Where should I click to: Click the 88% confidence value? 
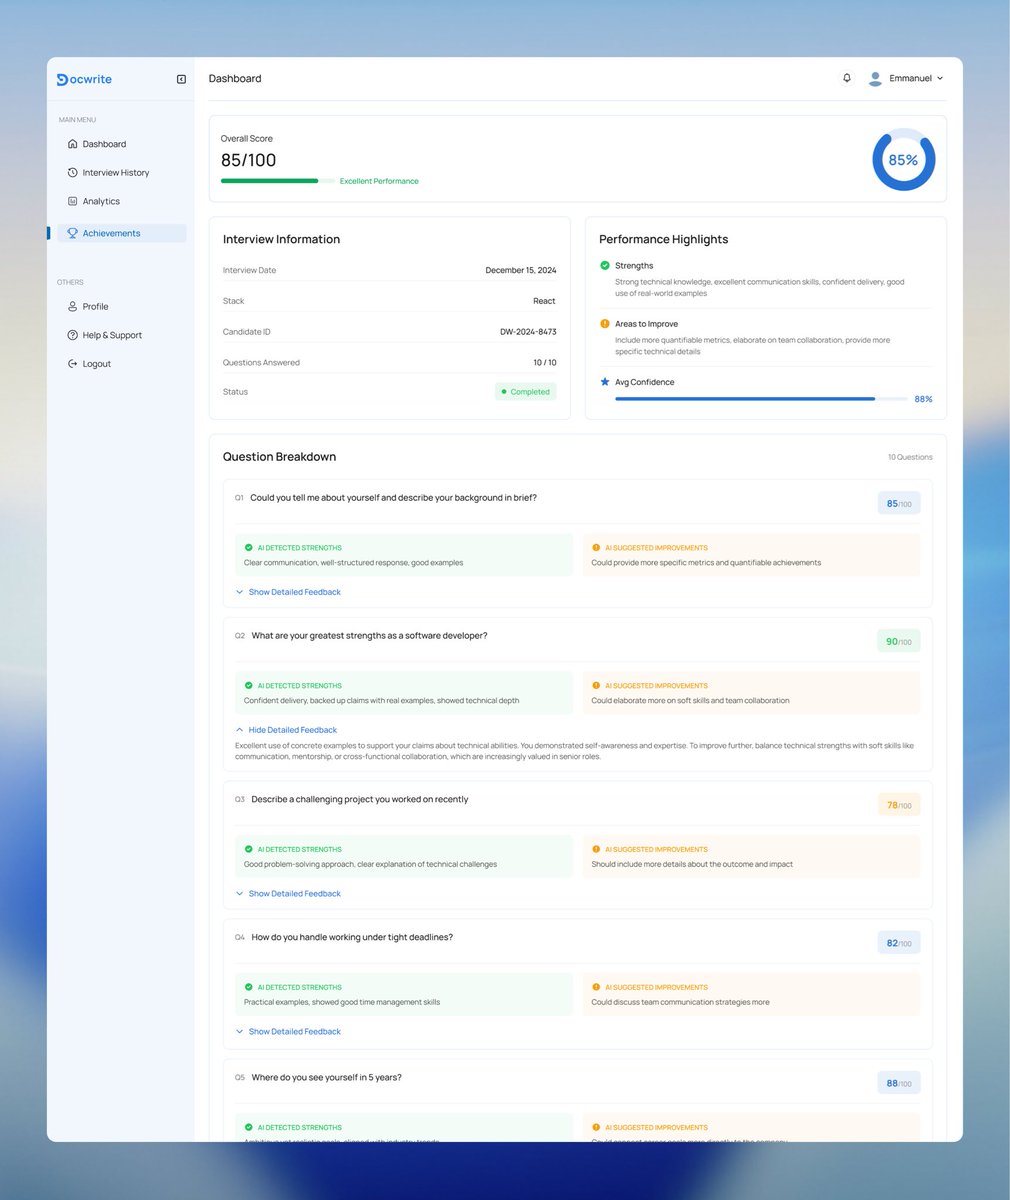pos(923,399)
